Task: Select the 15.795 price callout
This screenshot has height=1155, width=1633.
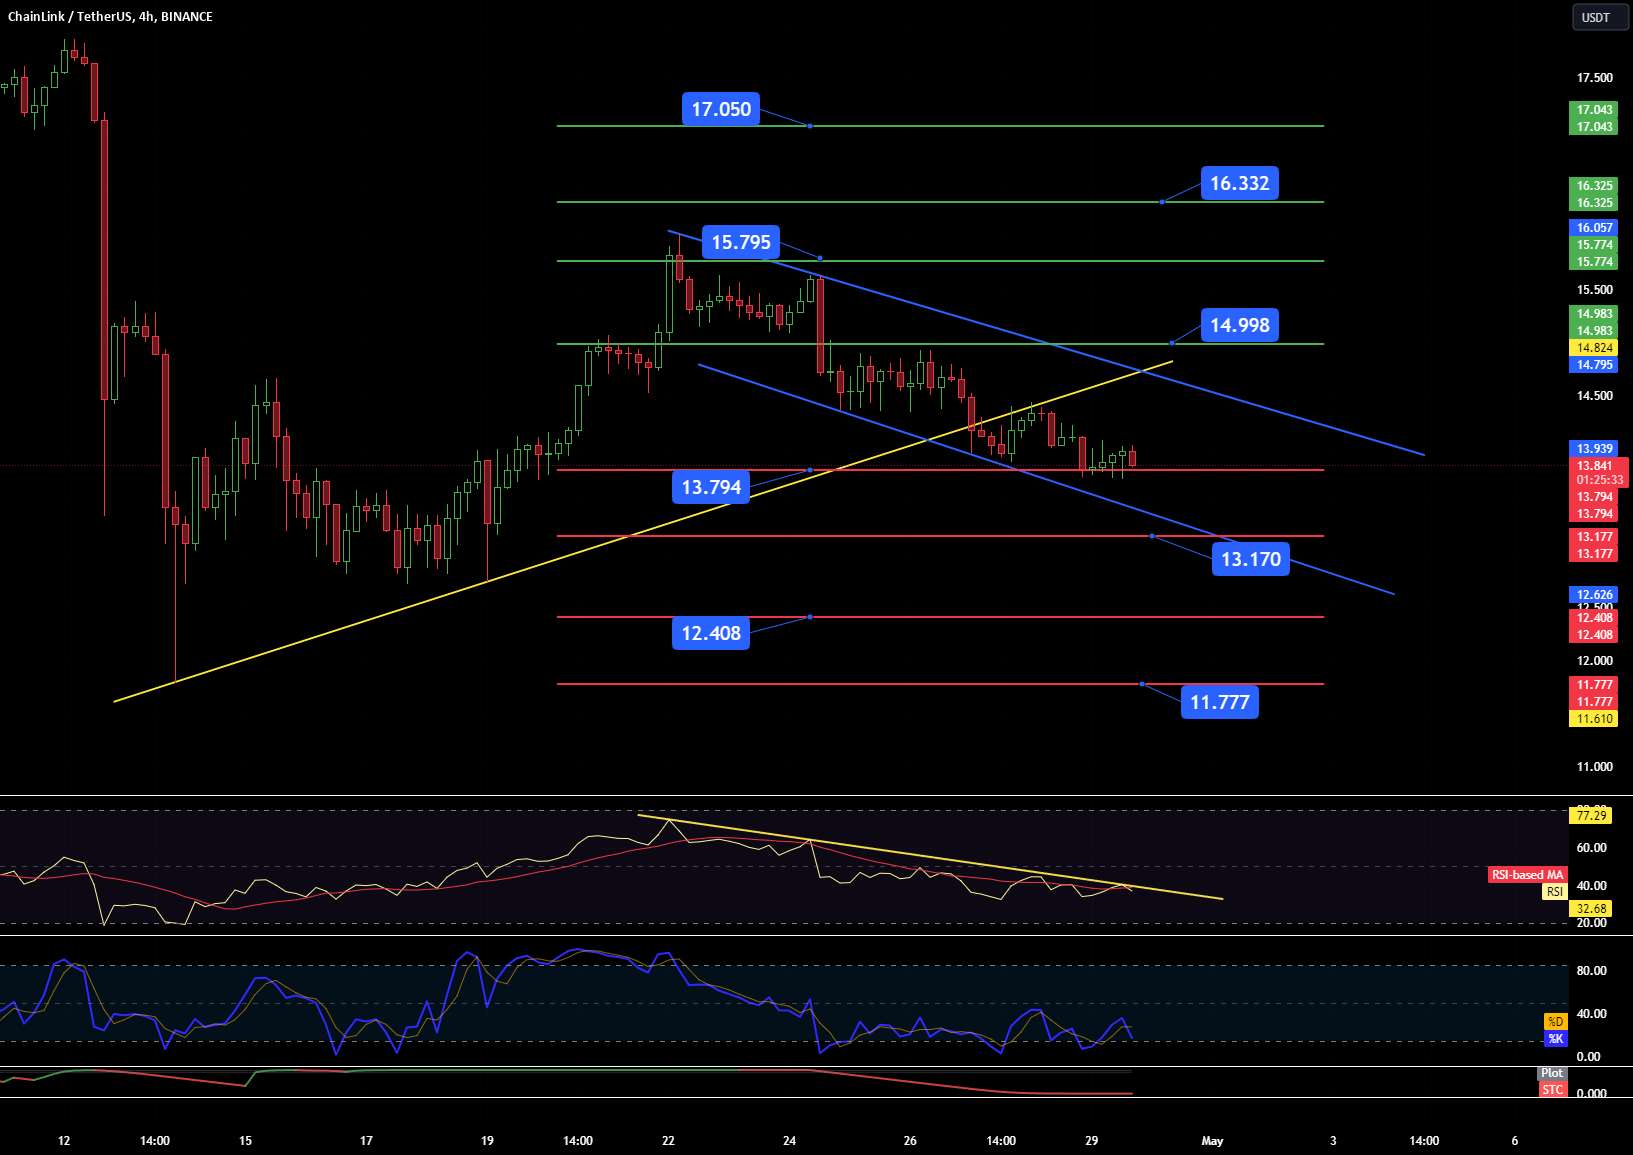Action: click(741, 242)
